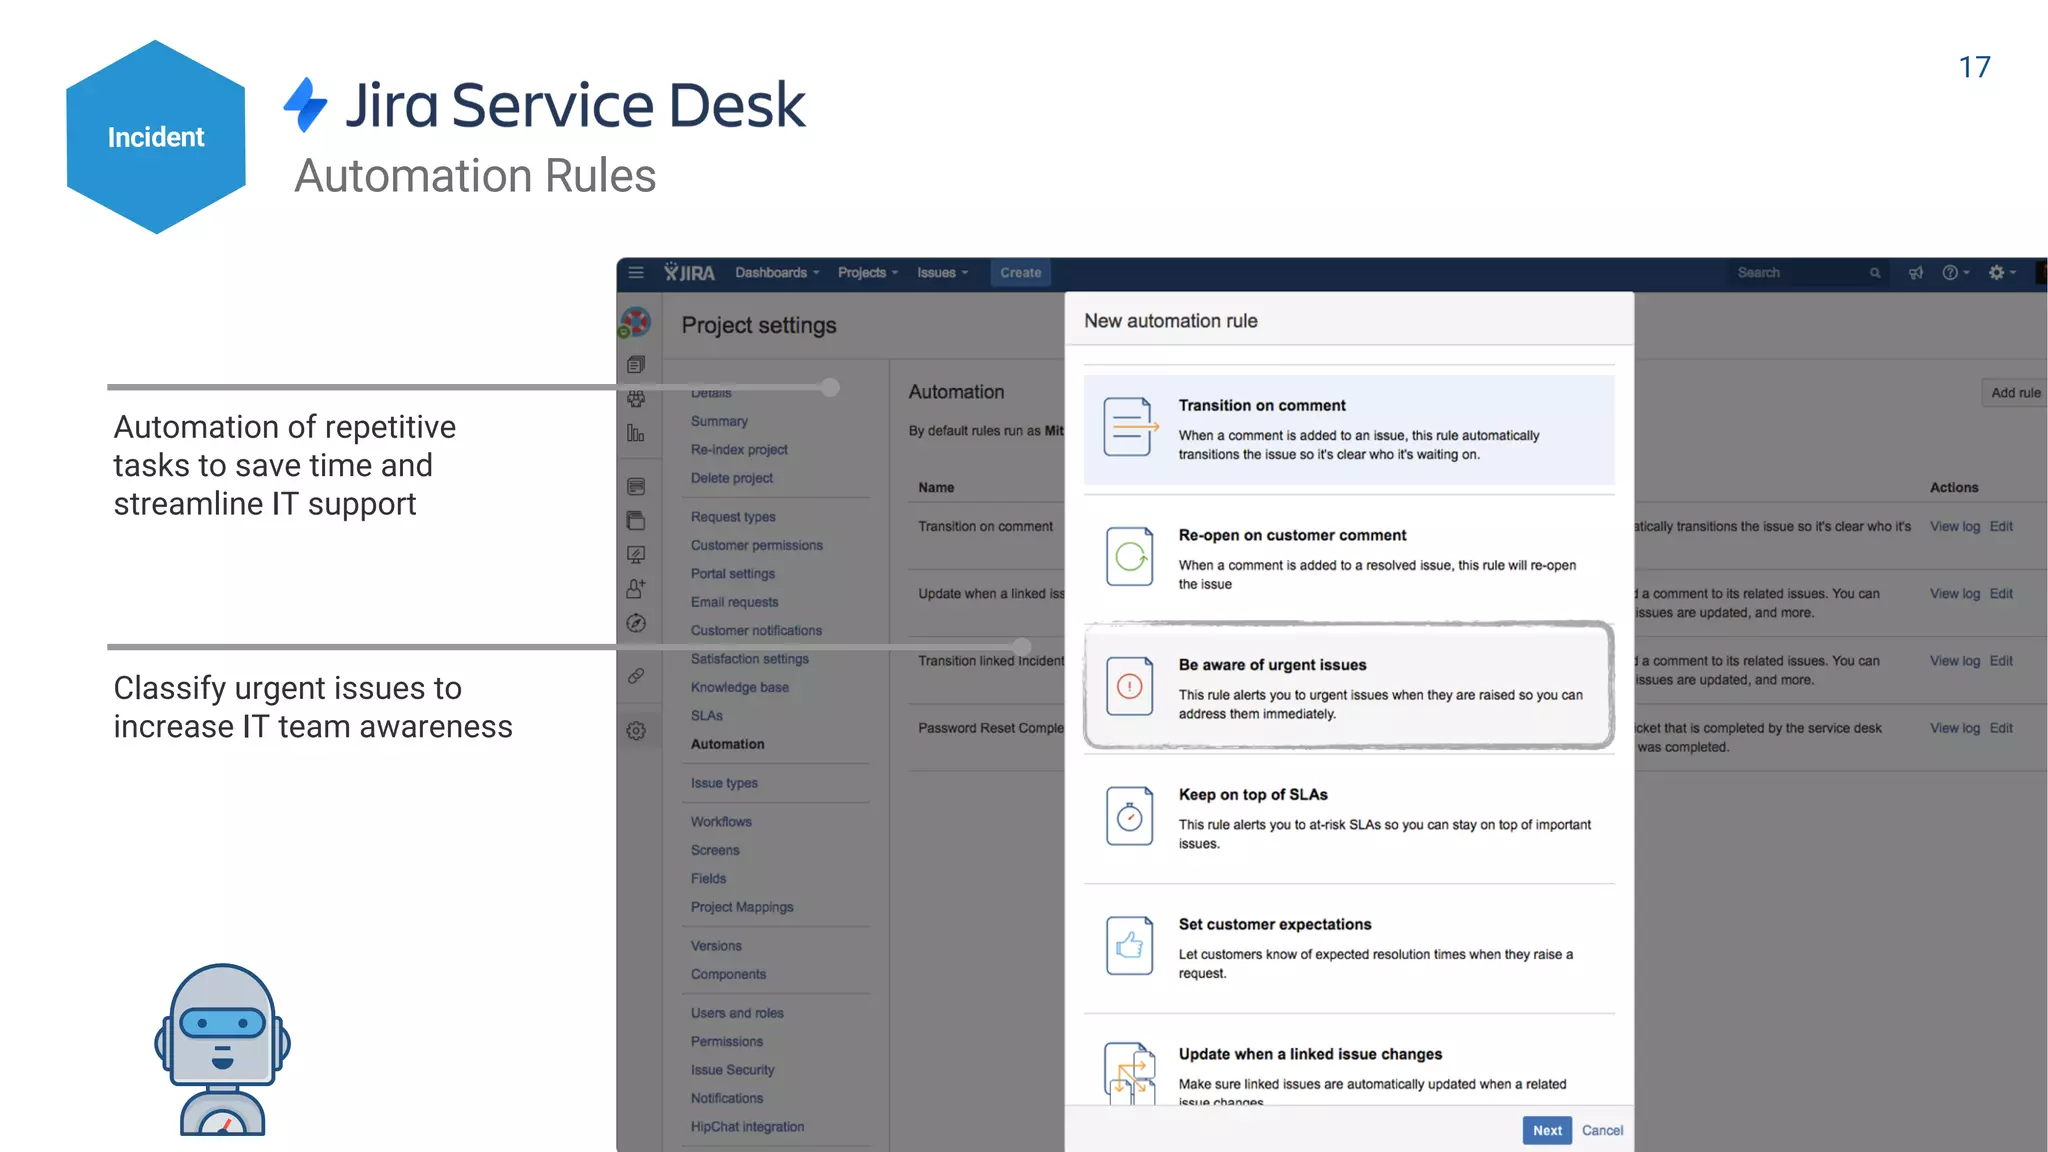Open Components settings

tap(728, 974)
